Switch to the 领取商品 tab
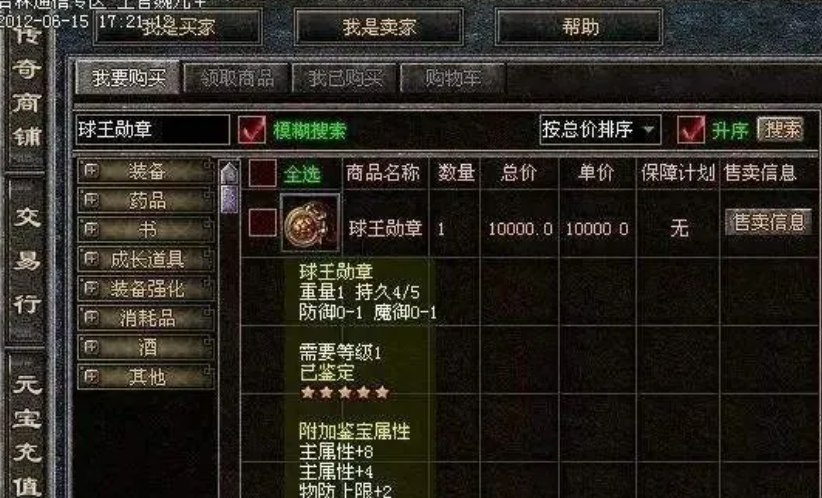This screenshot has height=498, width=822. pyautogui.click(x=236, y=78)
